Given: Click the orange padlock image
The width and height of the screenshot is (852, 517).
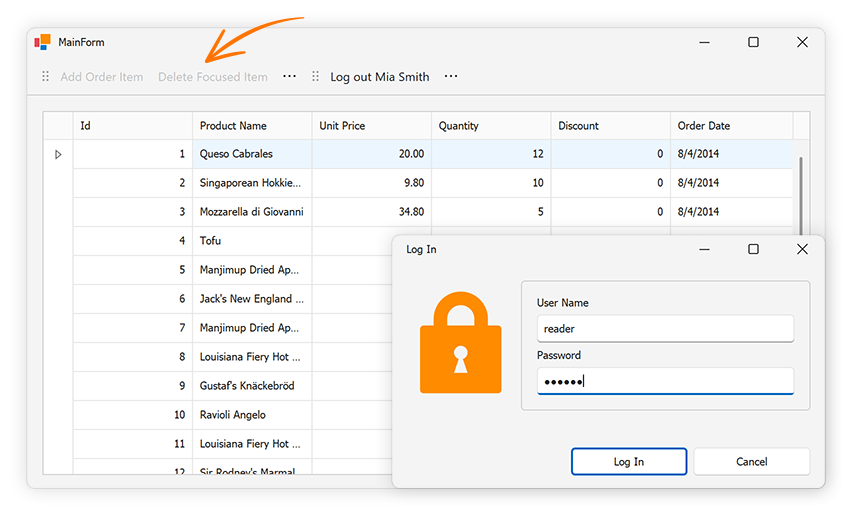Looking at the screenshot, I should click(x=461, y=342).
